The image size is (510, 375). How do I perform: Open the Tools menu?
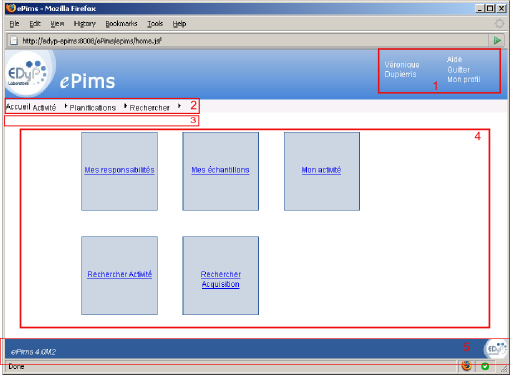pyautogui.click(x=155, y=24)
